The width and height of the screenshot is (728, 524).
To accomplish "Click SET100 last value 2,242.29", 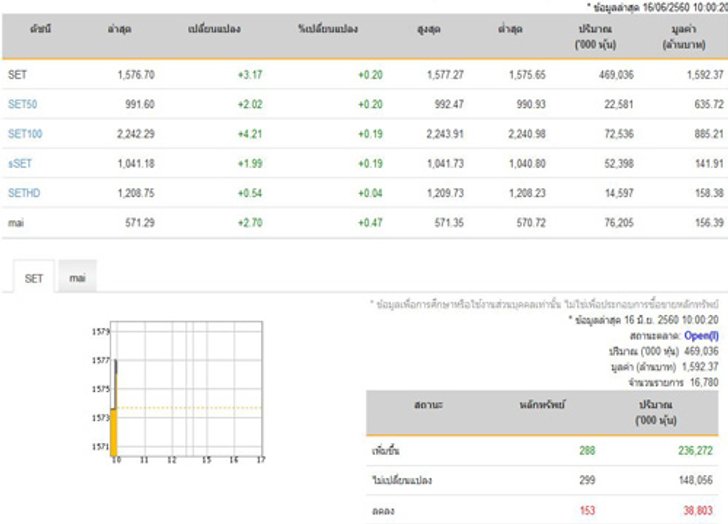I will (136, 134).
